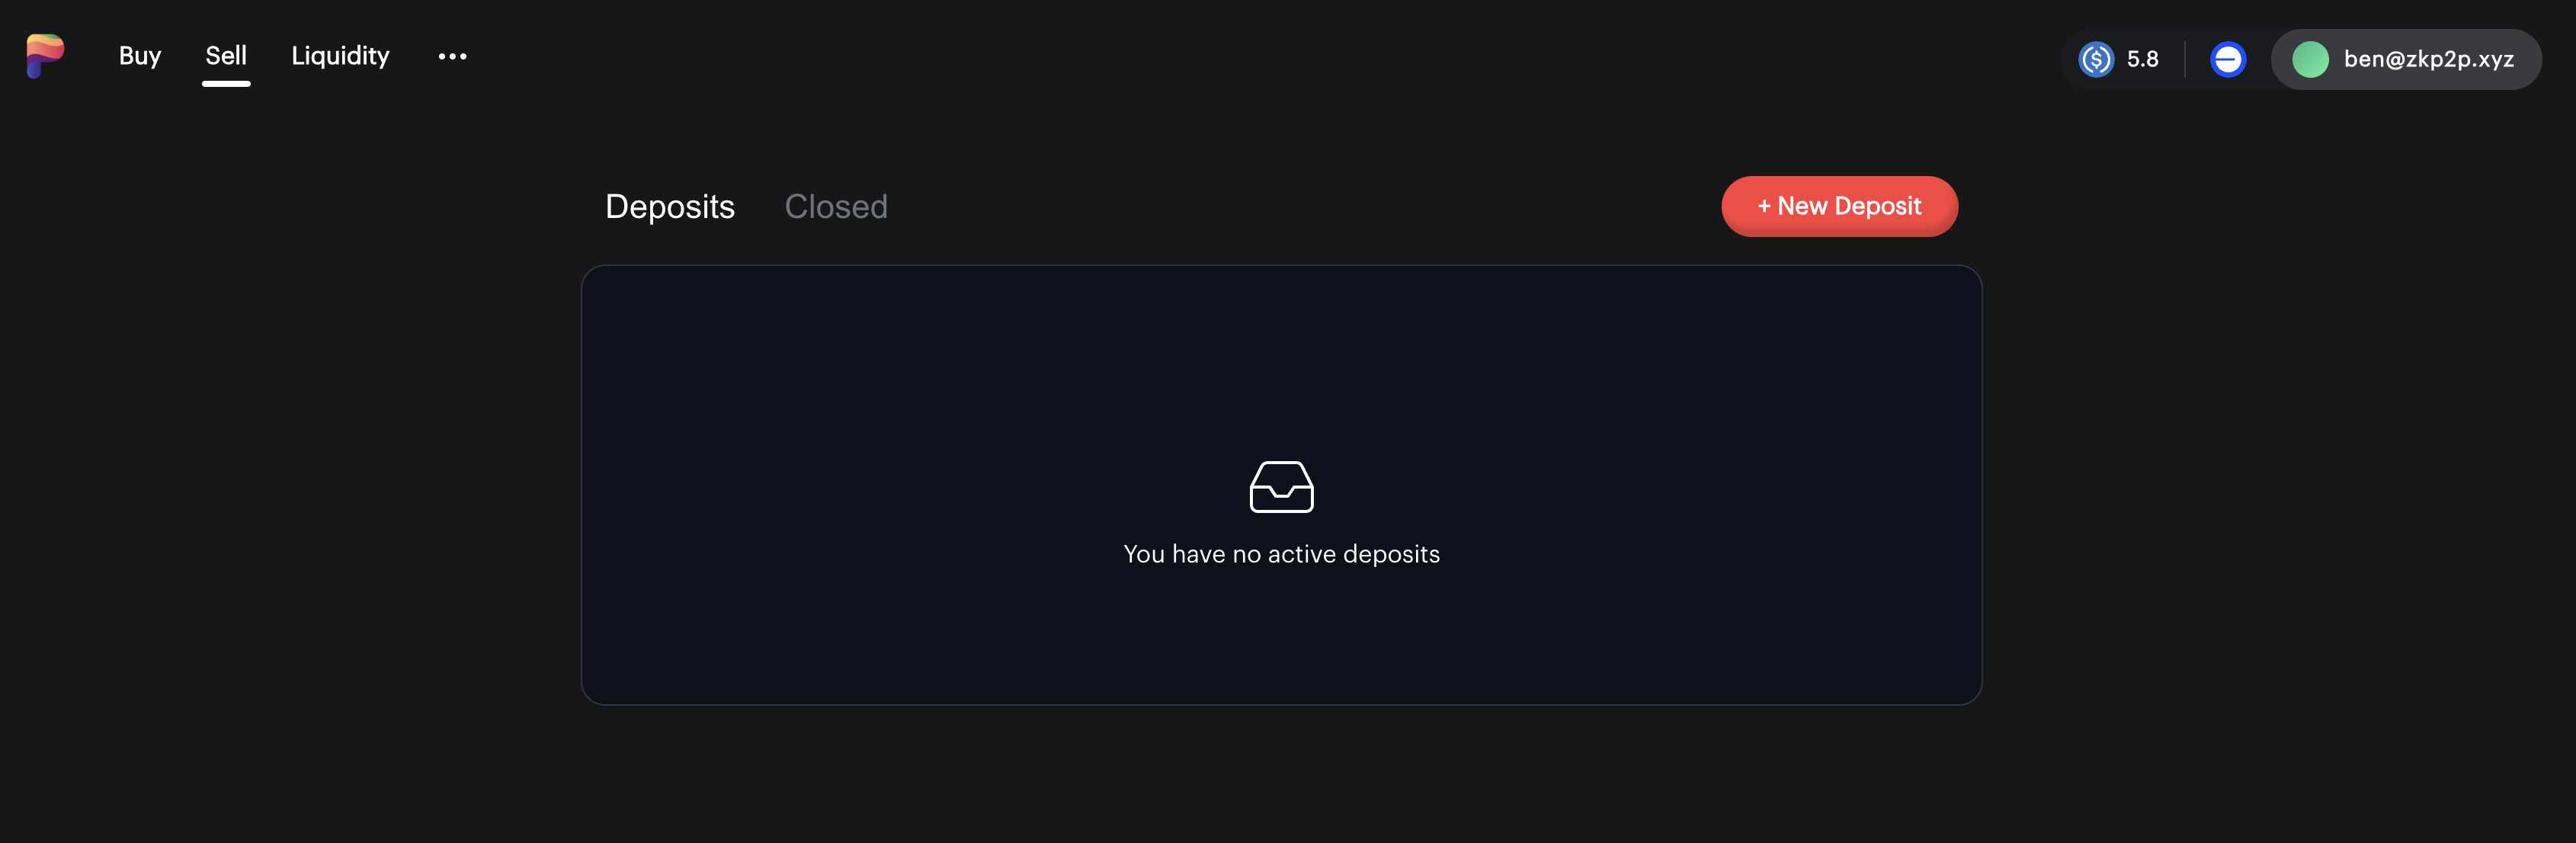This screenshot has width=2576, height=843.
Task: Switch to the Closed tab
Action: click(x=836, y=207)
